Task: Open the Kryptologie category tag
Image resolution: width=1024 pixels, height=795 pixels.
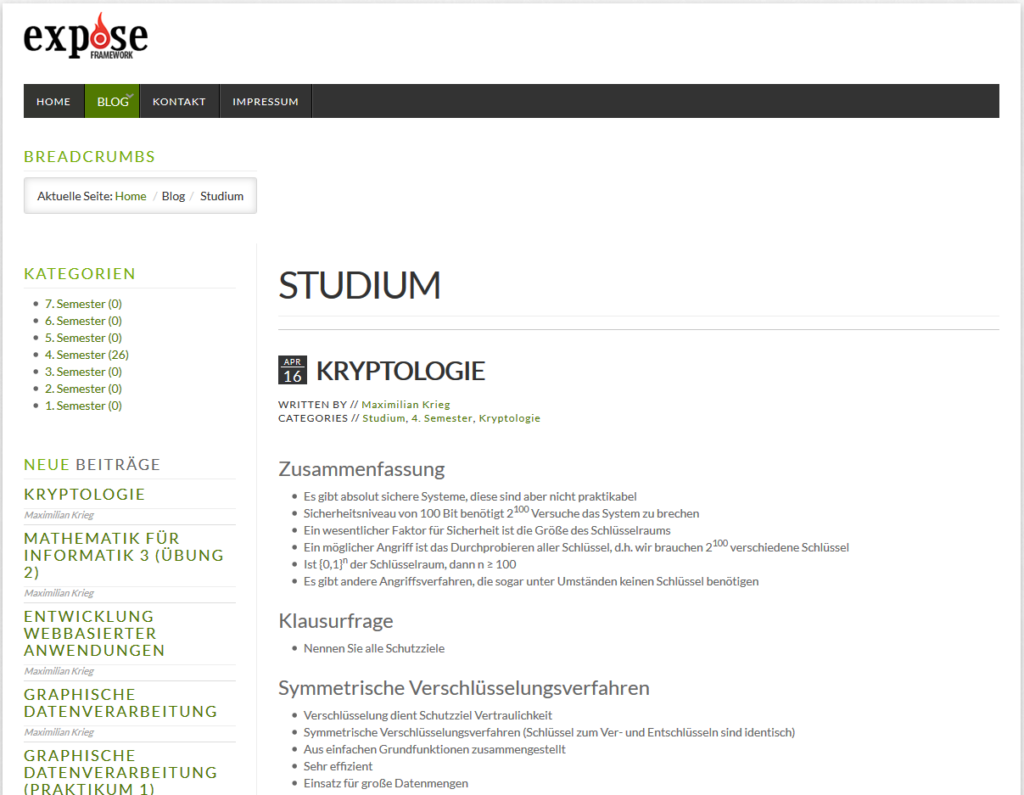Action: [x=509, y=419]
